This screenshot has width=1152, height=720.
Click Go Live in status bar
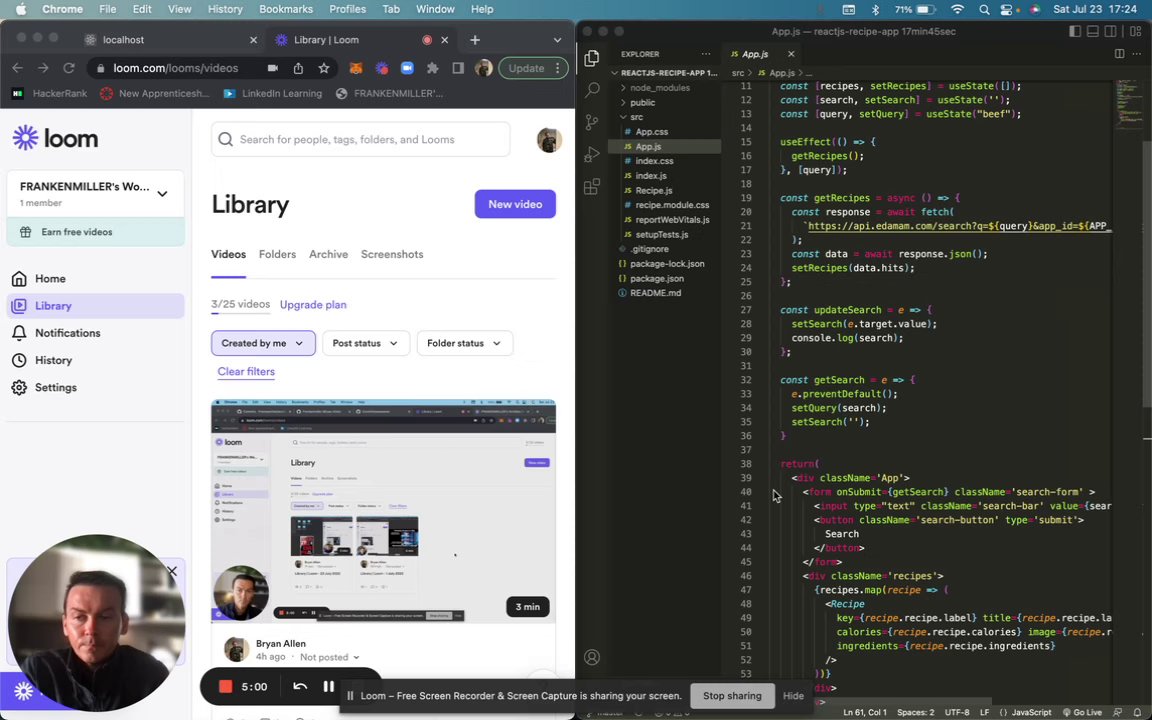[1082, 712]
